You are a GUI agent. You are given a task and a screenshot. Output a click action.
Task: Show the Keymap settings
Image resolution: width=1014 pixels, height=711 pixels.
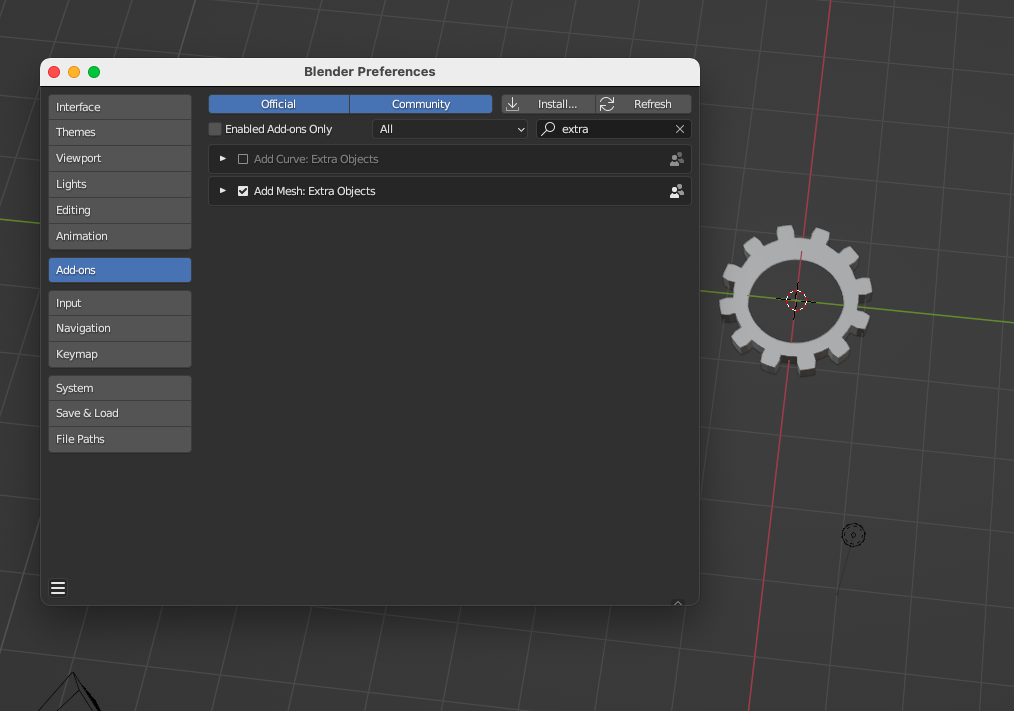(x=120, y=354)
